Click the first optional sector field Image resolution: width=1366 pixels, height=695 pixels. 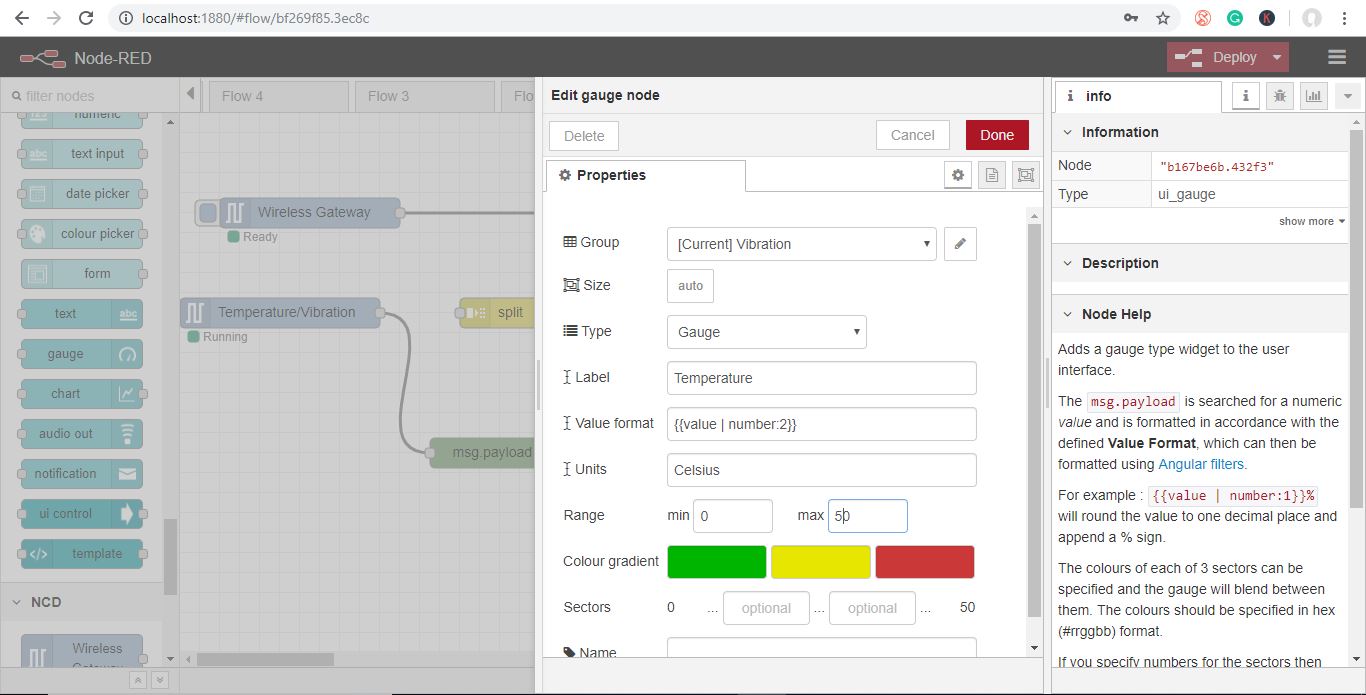click(x=766, y=608)
